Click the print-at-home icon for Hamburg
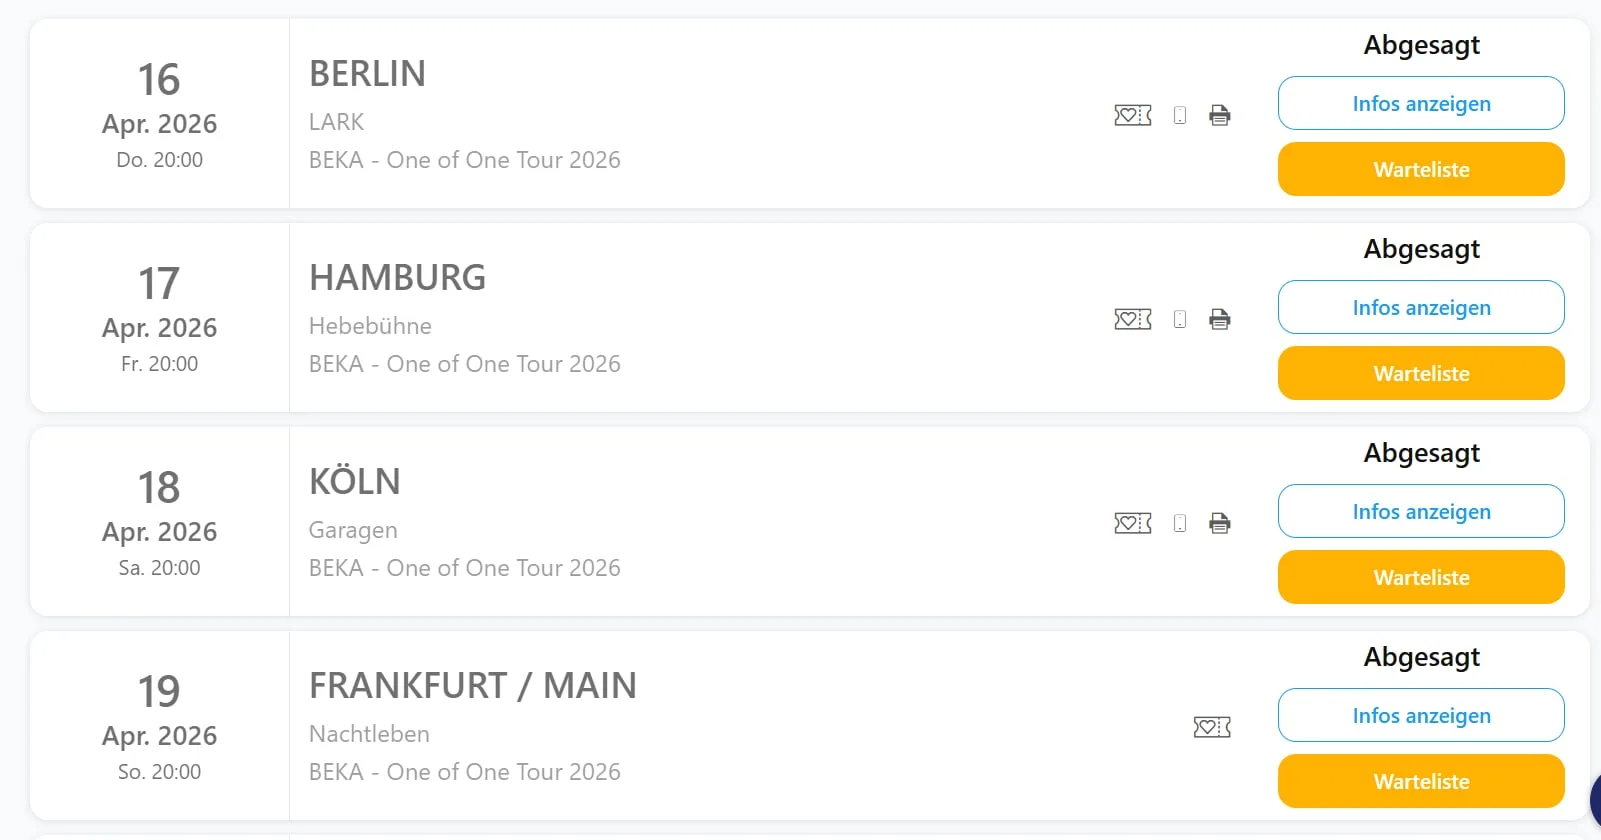Viewport: 1601px width, 840px height. point(1219,319)
